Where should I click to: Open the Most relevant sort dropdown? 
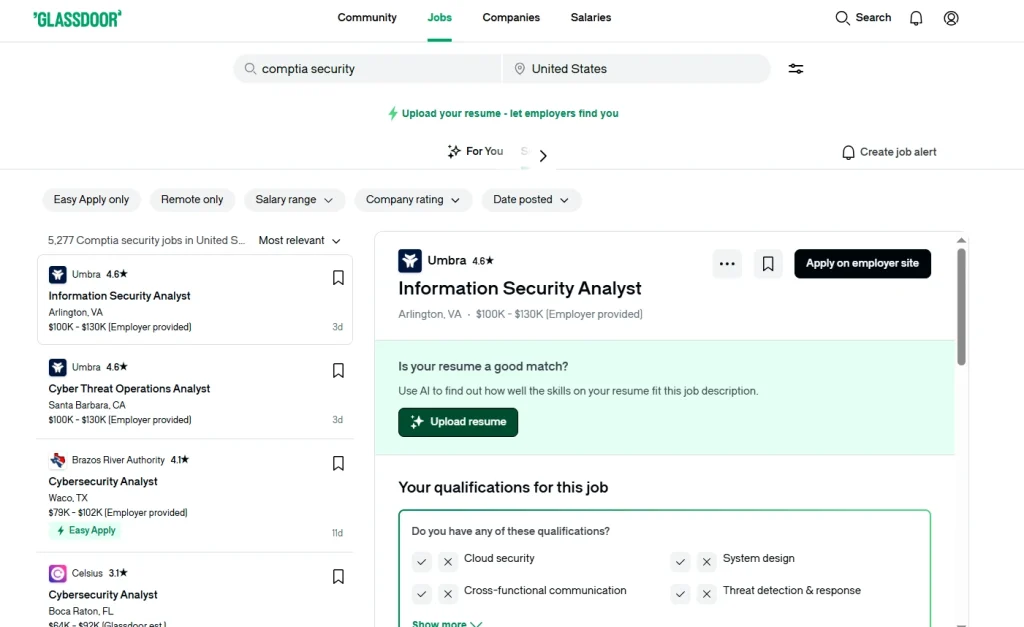[x=300, y=240]
